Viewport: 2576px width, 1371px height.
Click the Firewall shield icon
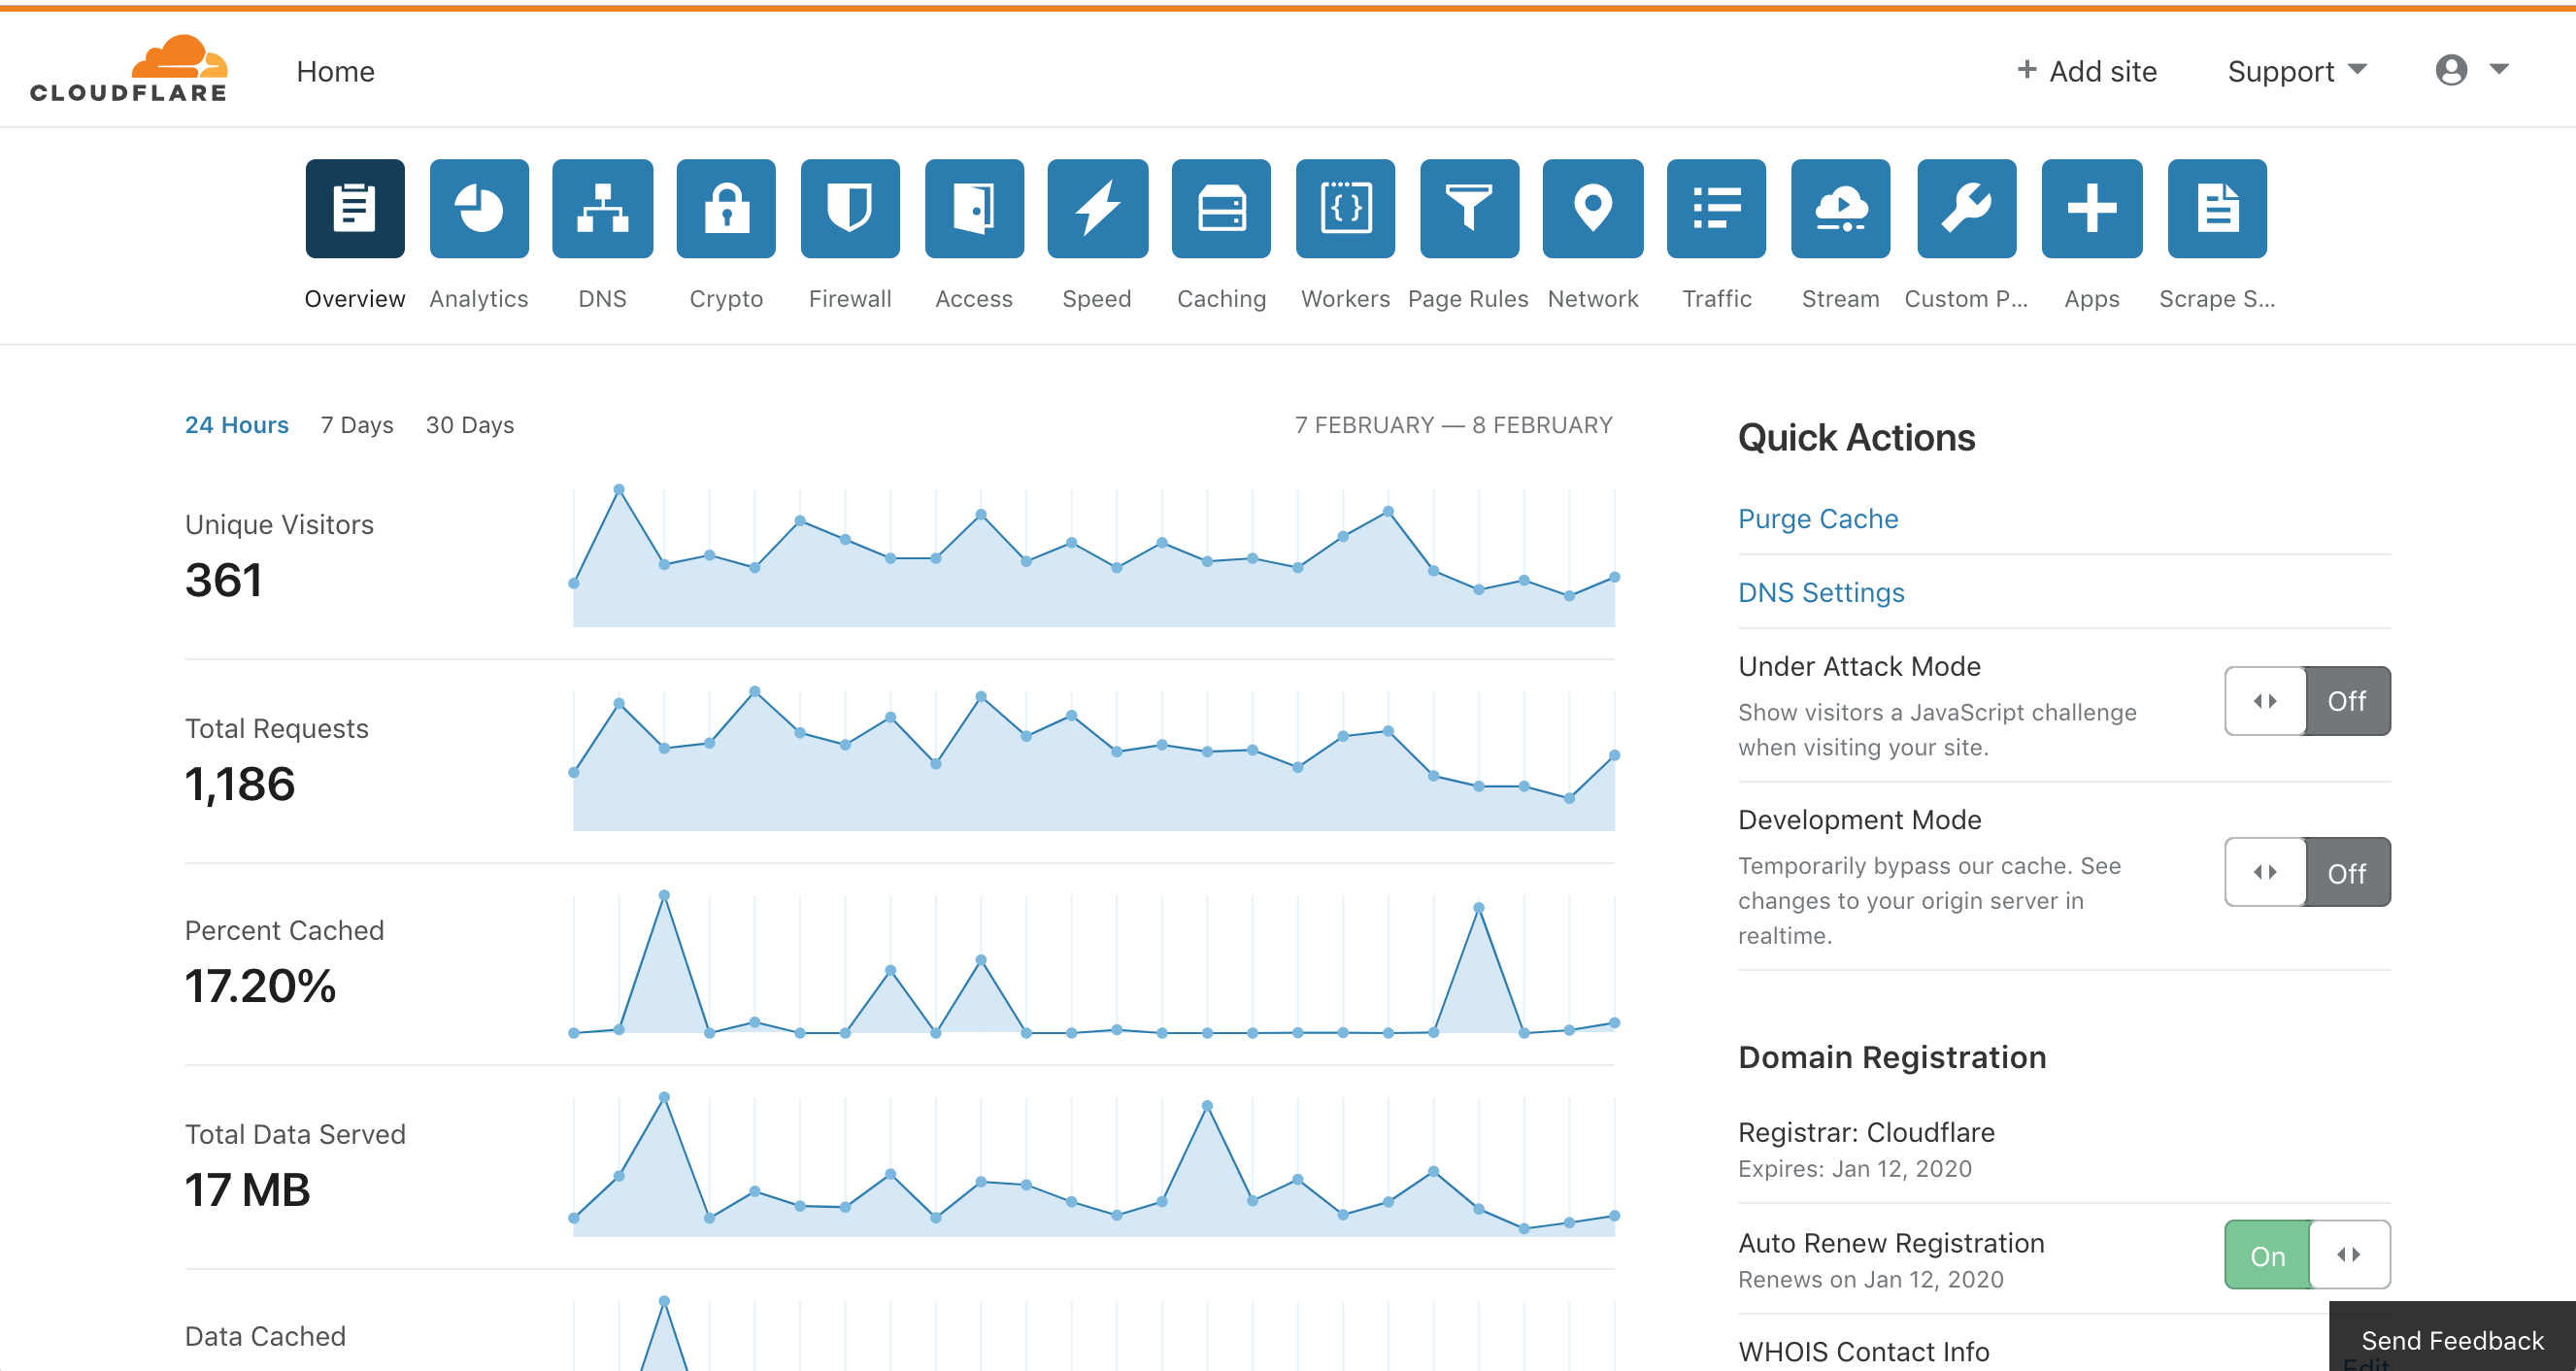pos(849,208)
